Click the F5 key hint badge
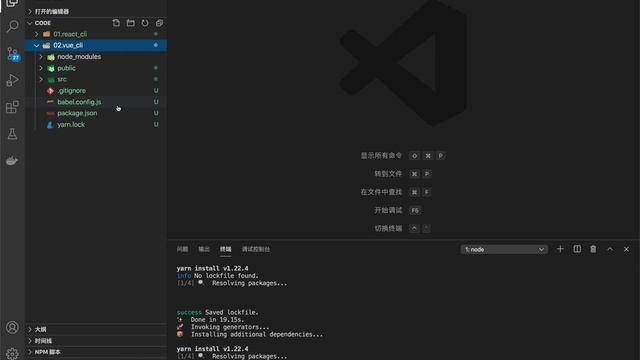This screenshot has height=360, width=640. coord(415,211)
